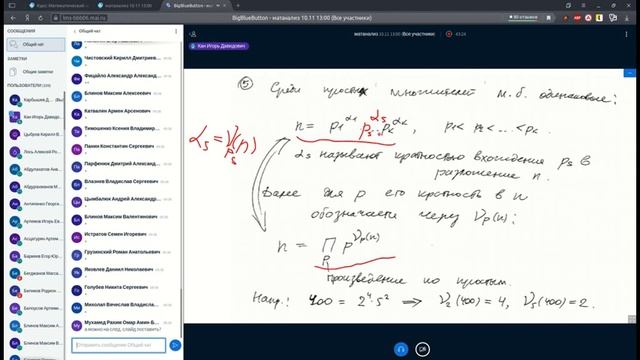
Task: Click chat message from Фицайло Александр
Action: pyautogui.click(x=122, y=78)
